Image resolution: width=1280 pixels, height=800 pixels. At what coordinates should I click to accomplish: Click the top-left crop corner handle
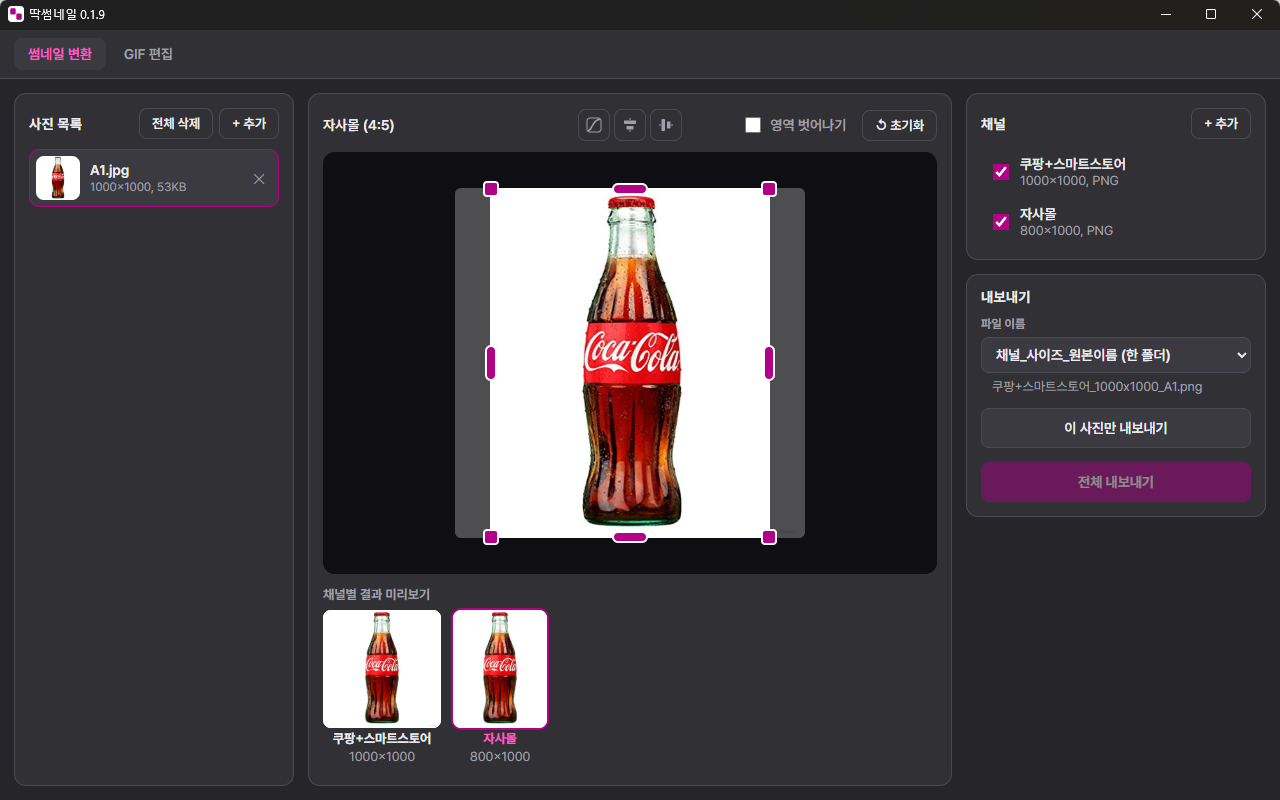point(491,189)
